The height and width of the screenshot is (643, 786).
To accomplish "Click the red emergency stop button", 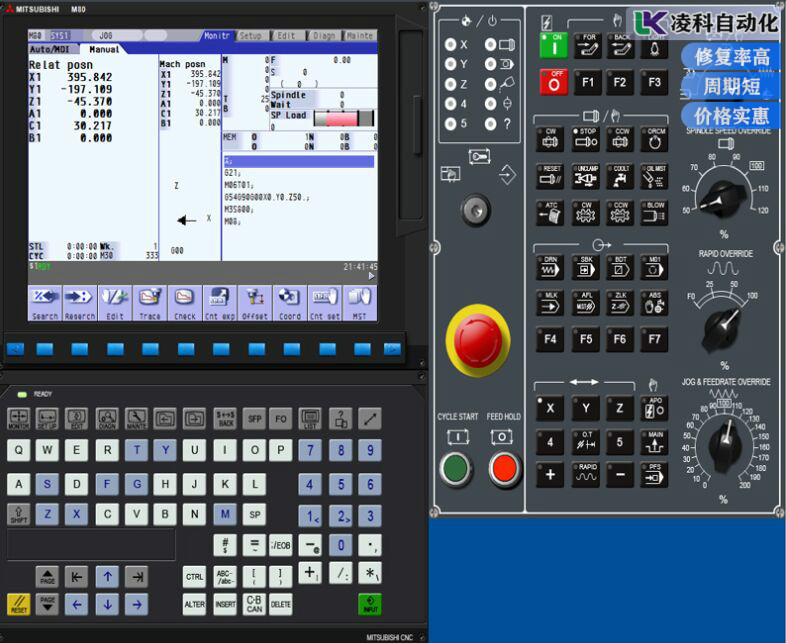I will [x=478, y=340].
